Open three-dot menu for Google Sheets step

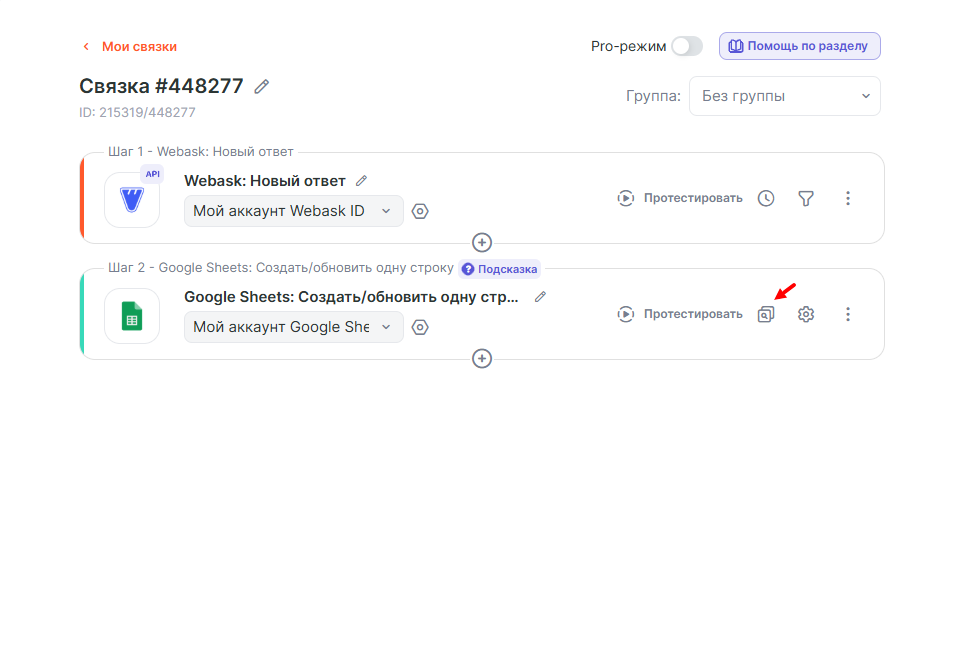[x=848, y=314]
